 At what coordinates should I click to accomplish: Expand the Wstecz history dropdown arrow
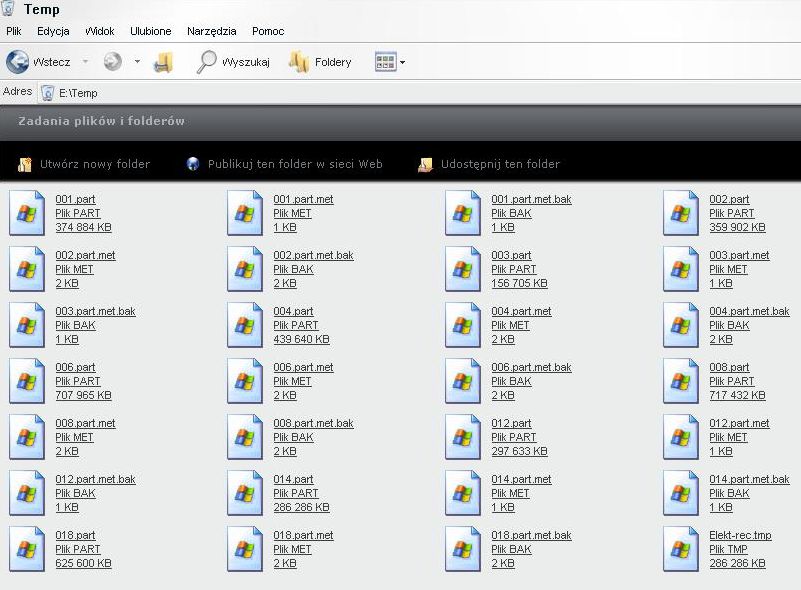(x=85, y=62)
